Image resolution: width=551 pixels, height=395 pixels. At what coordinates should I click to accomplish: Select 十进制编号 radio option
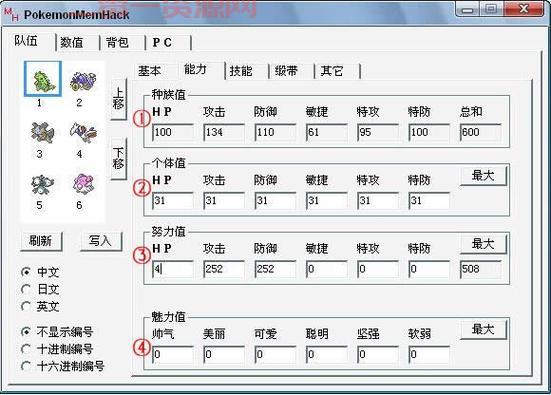[x=57, y=349]
